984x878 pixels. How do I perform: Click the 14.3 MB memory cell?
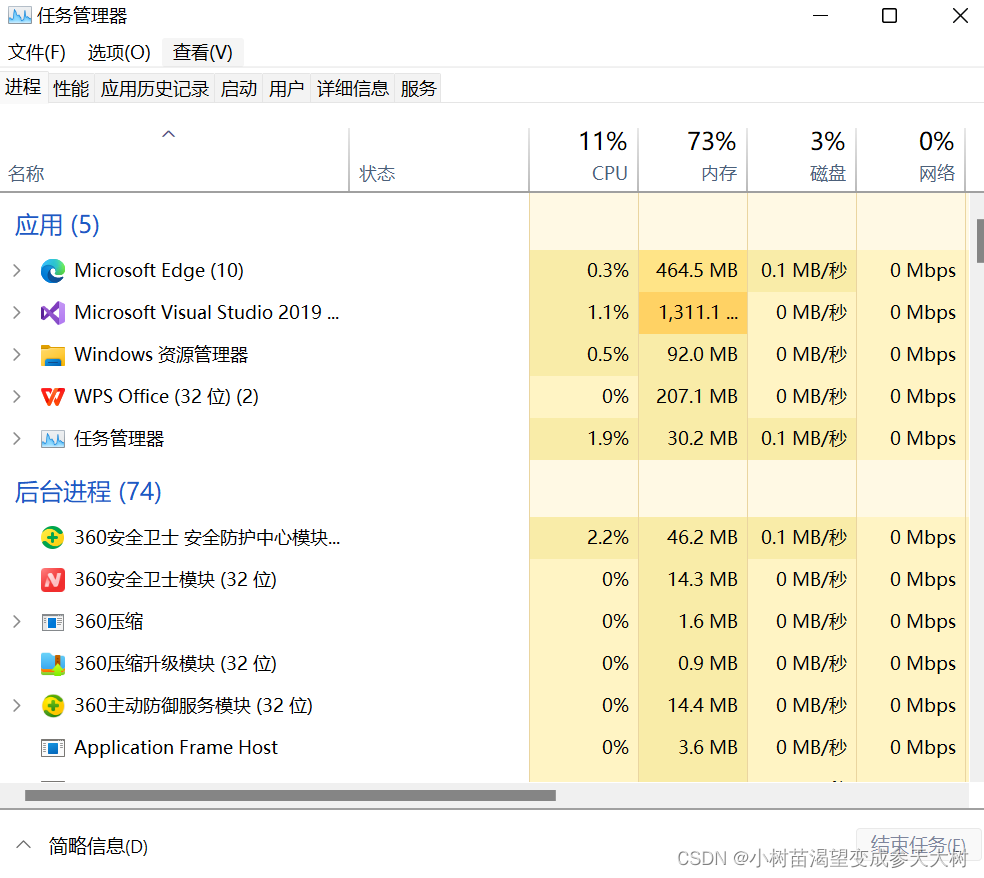[693, 580]
